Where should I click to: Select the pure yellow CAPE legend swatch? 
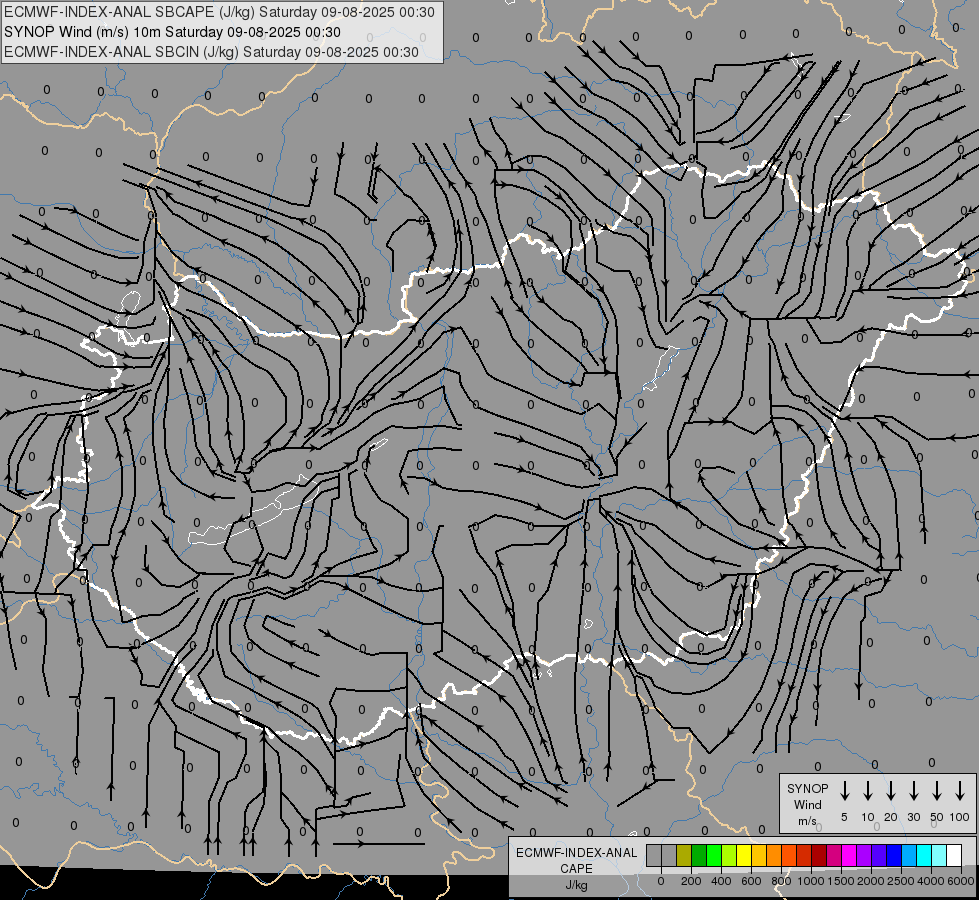[744, 856]
